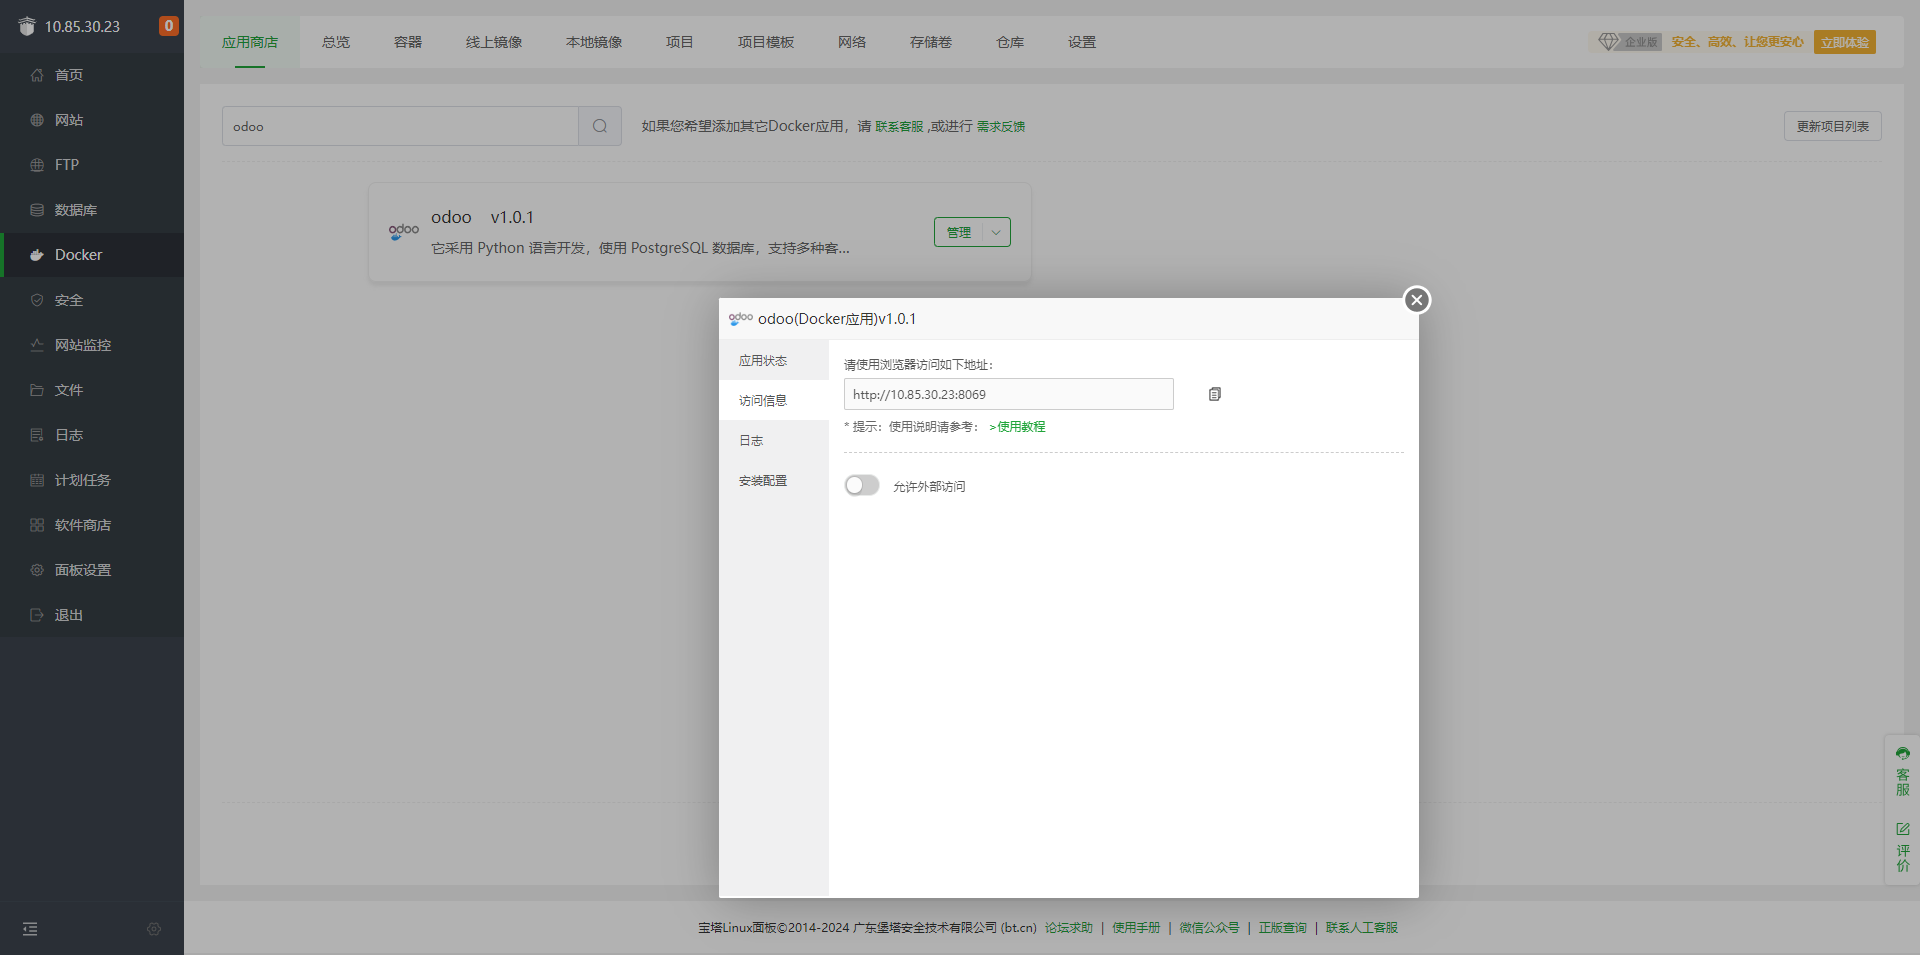This screenshot has width=1920, height=955.
Task: Click the search field containing odoo
Action: click(x=400, y=126)
